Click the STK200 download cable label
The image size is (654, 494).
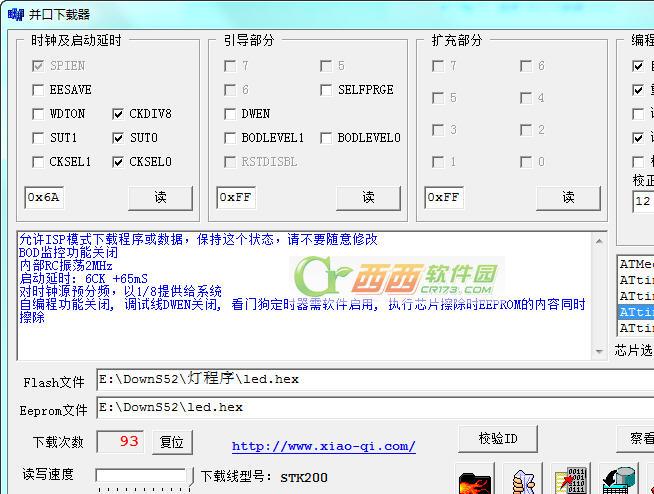pyautogui.click(x=304, y=478)
